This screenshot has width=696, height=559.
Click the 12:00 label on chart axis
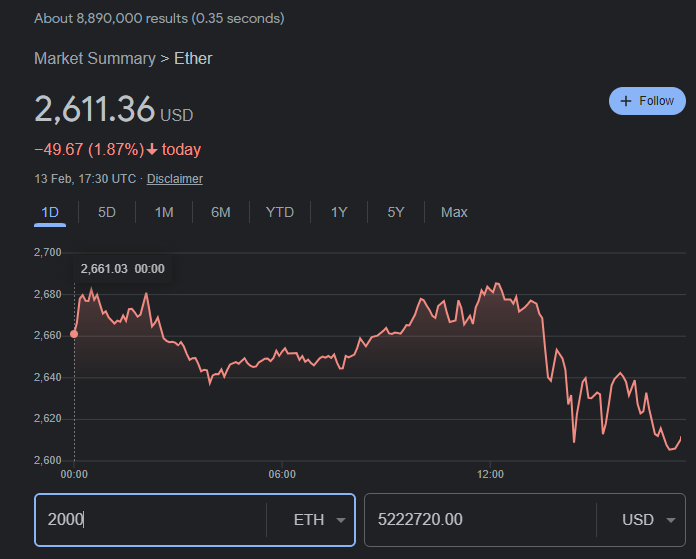(490, 474)
